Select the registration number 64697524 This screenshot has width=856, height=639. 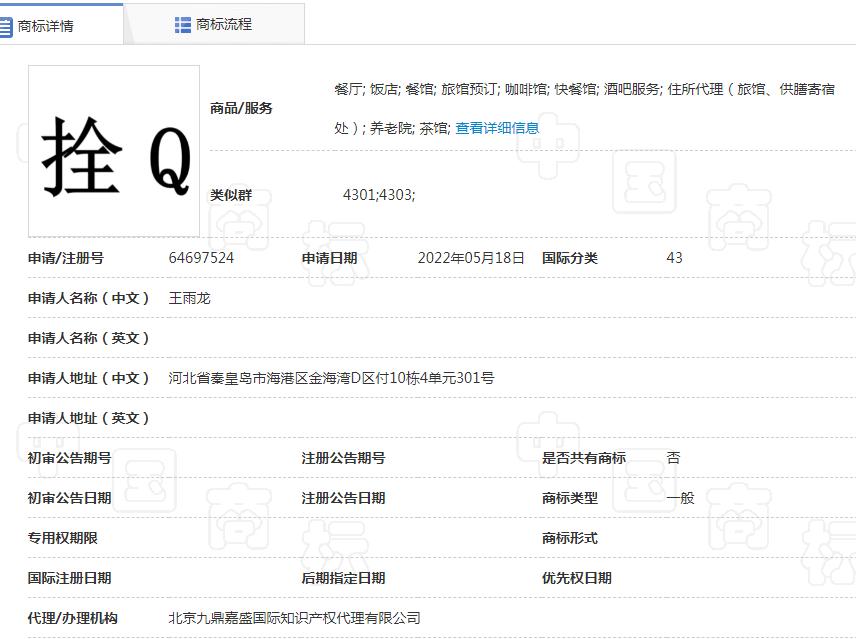coord(200,257)
